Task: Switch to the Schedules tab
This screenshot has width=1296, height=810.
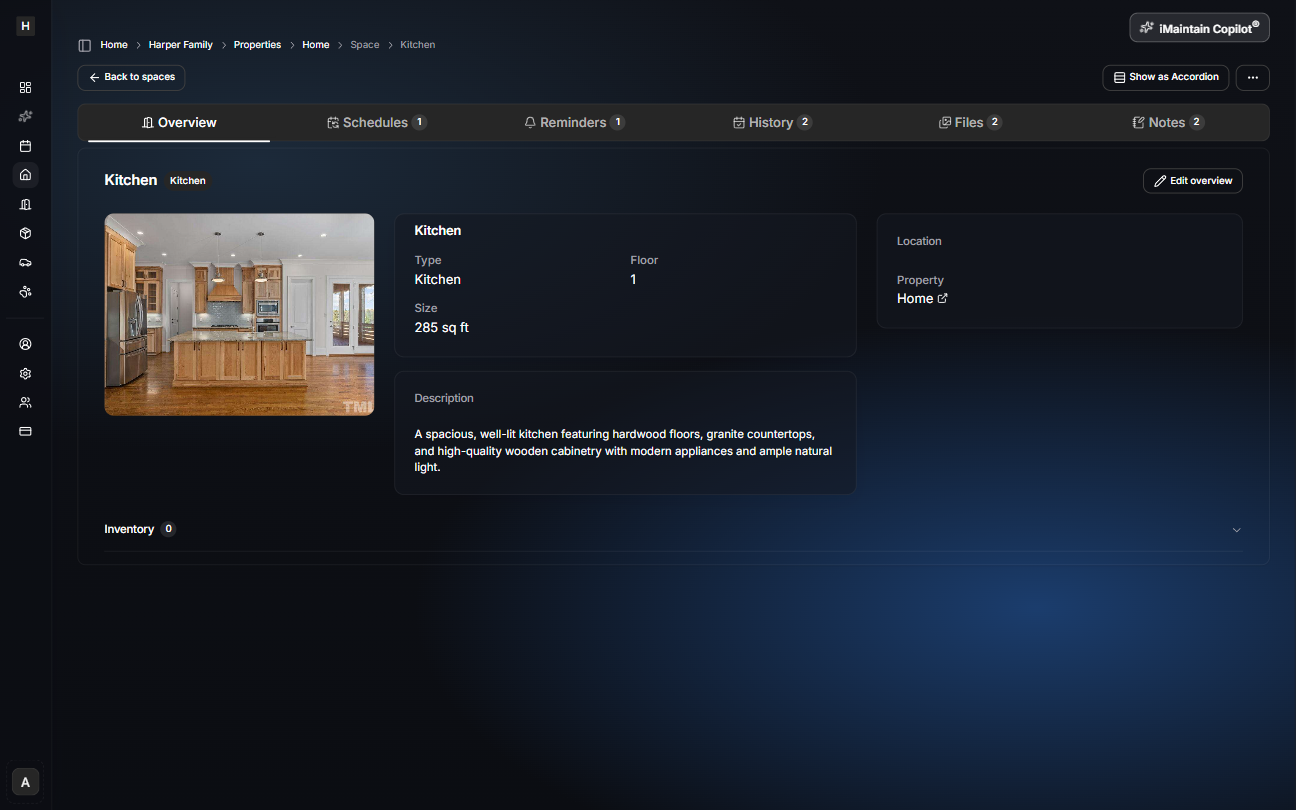Action: [377, 121]
